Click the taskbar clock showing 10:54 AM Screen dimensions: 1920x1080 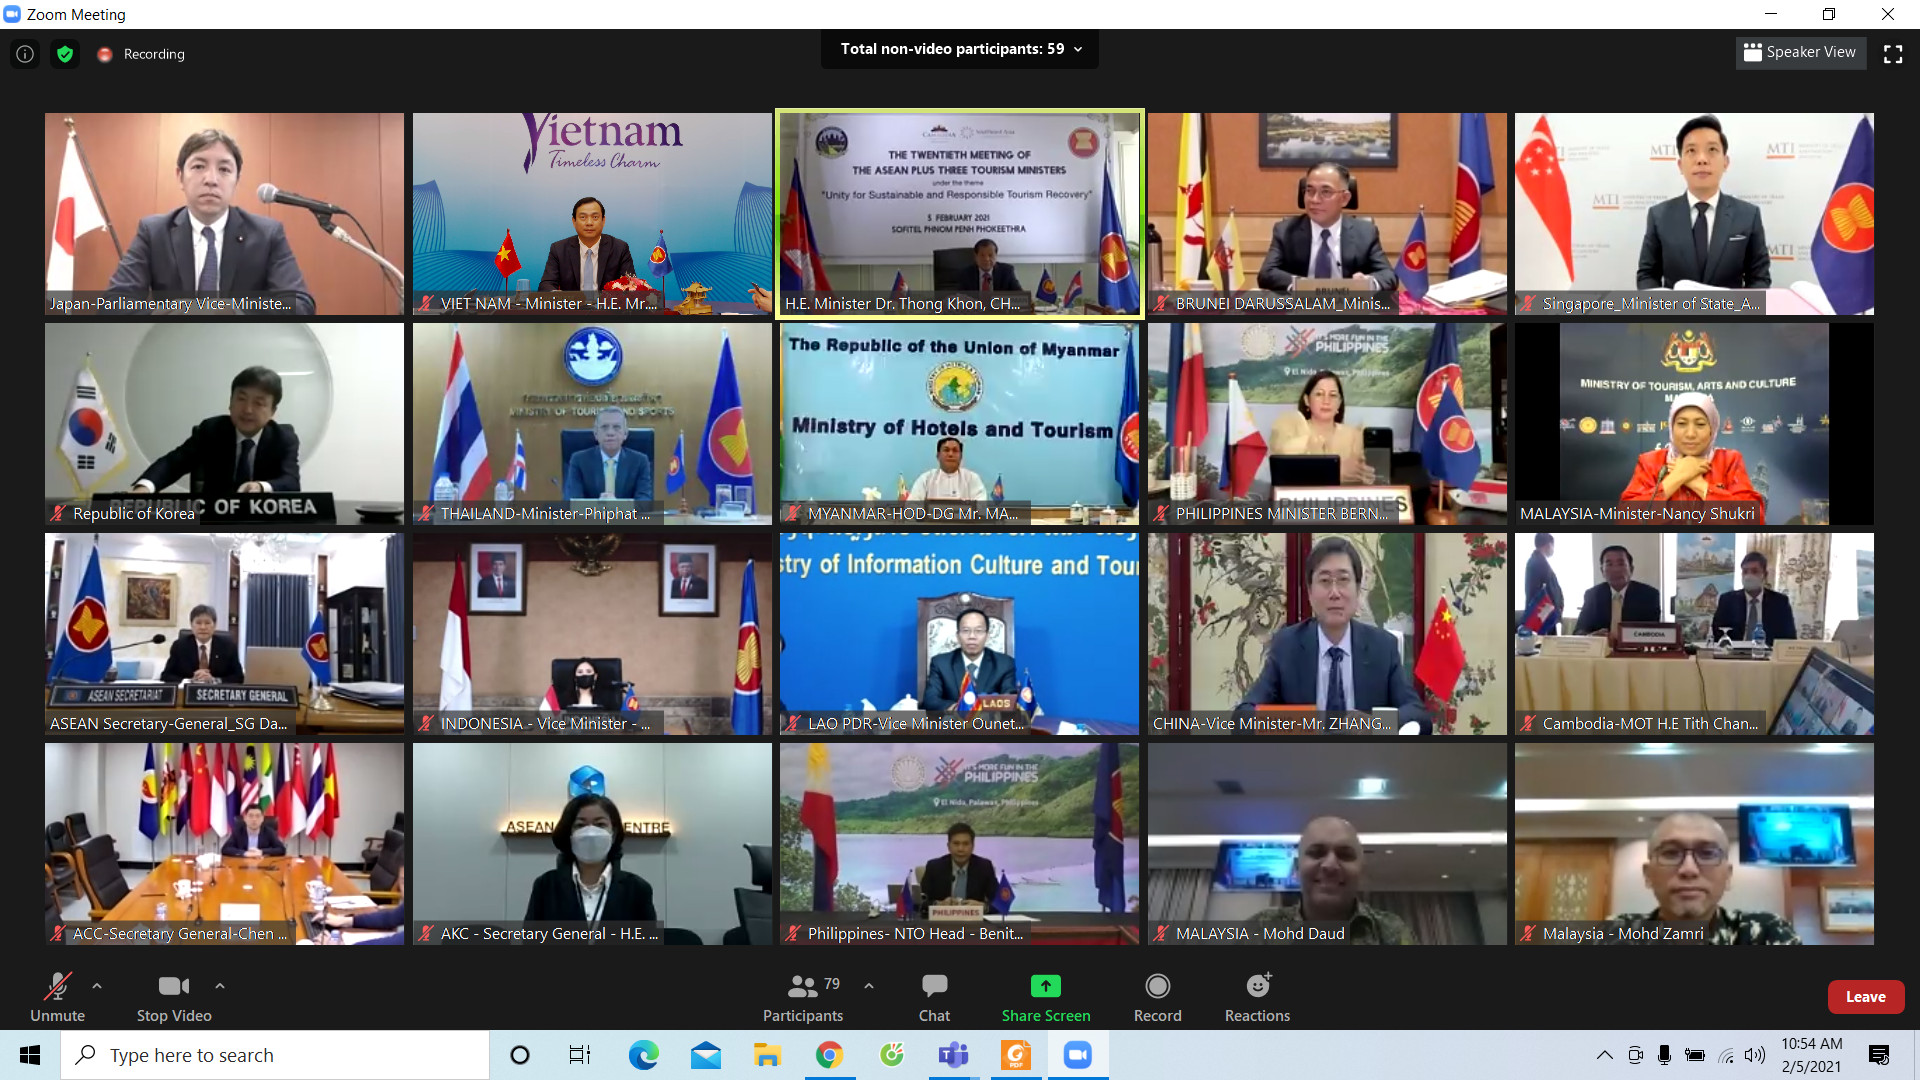1811,1055
